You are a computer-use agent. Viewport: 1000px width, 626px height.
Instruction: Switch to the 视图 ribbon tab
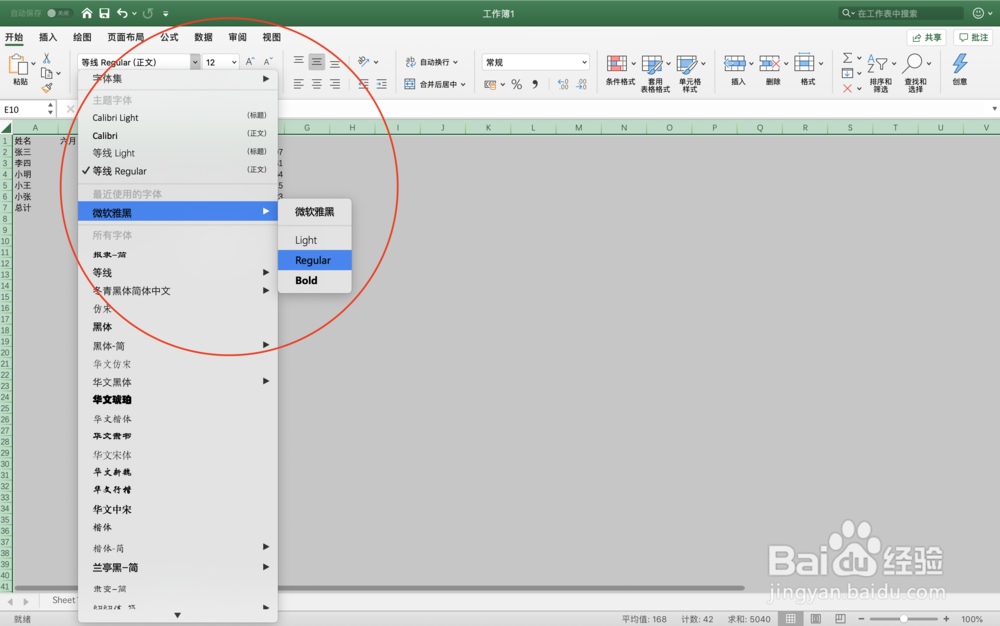click(272, 37)
